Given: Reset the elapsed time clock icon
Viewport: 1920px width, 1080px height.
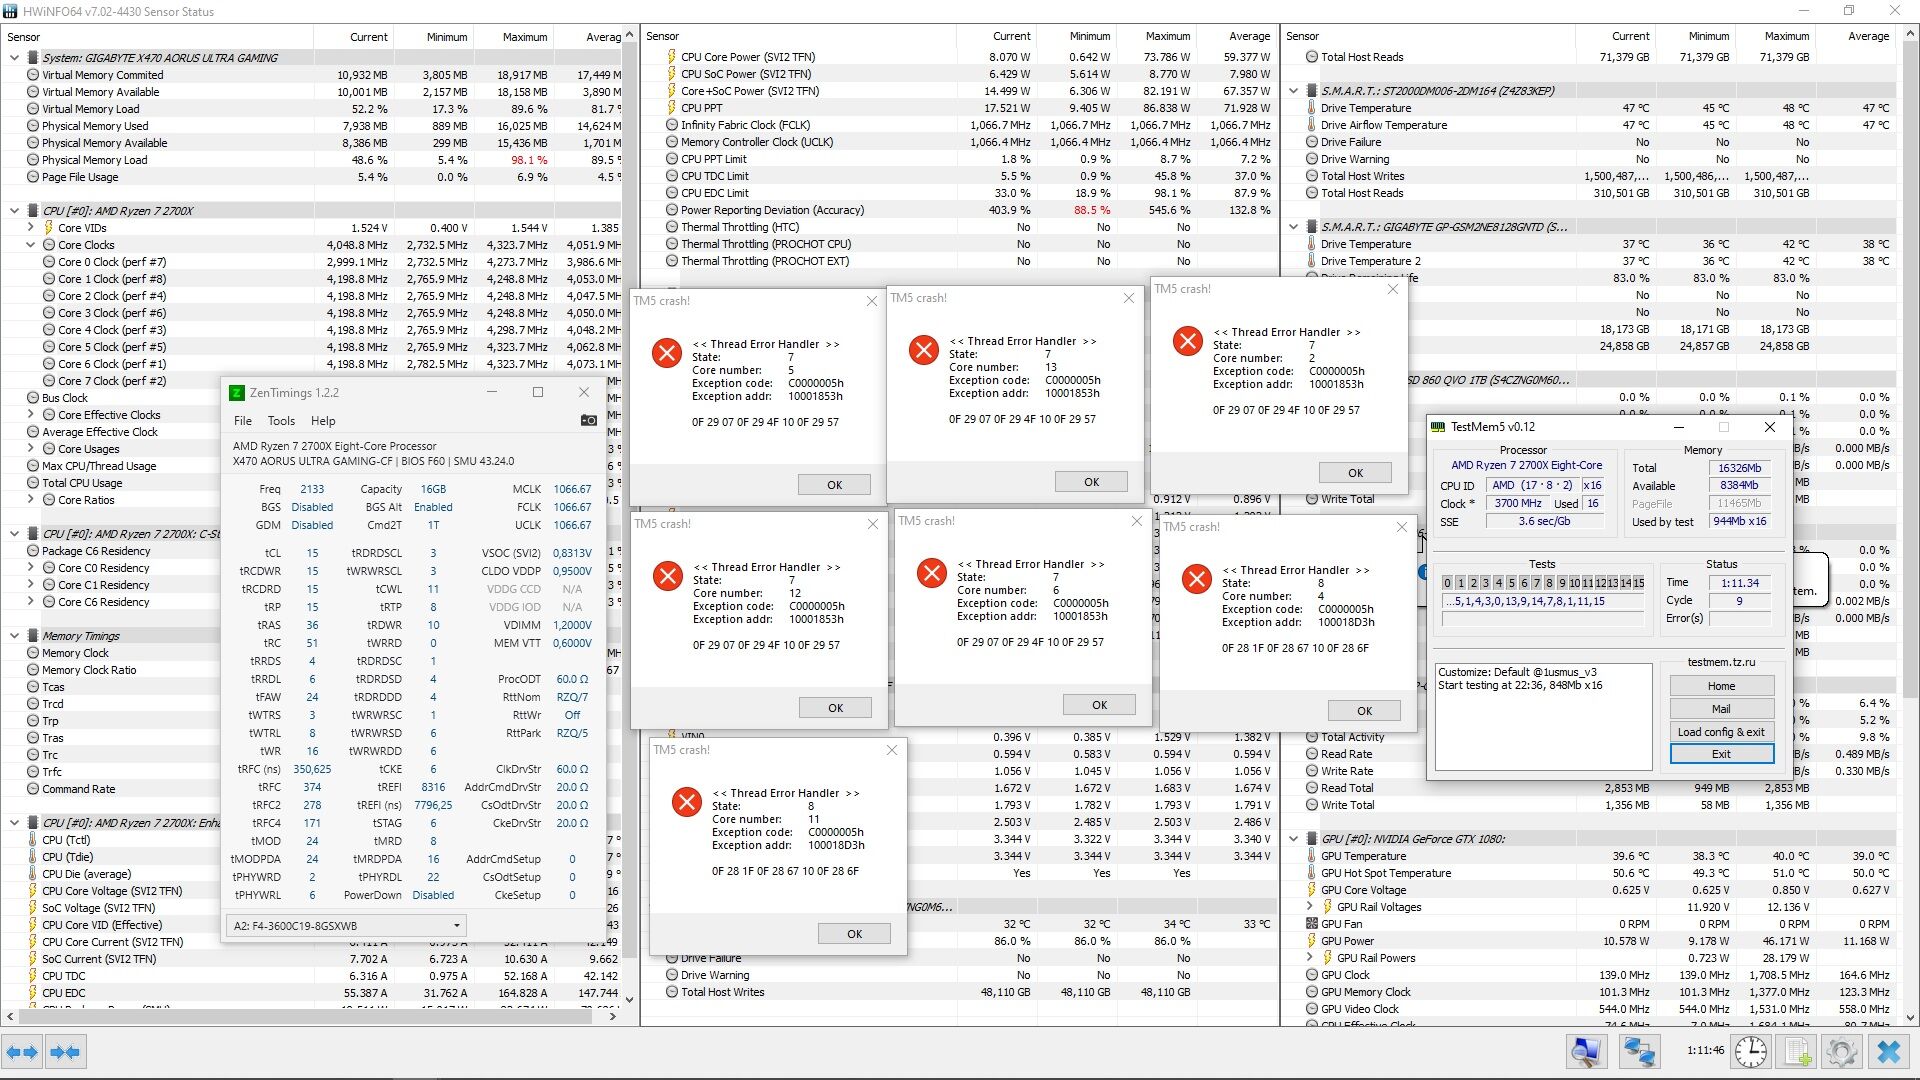Looking at the screenshot, I should coord(1750,1052).
